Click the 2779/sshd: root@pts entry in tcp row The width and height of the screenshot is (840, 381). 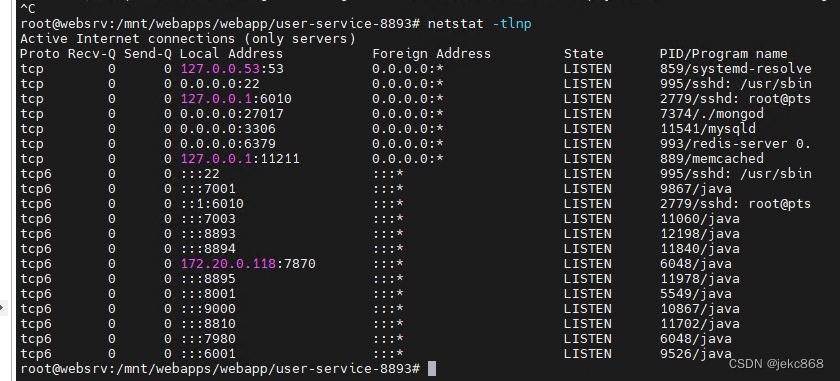pyautogui.click(x=736, y=99)
